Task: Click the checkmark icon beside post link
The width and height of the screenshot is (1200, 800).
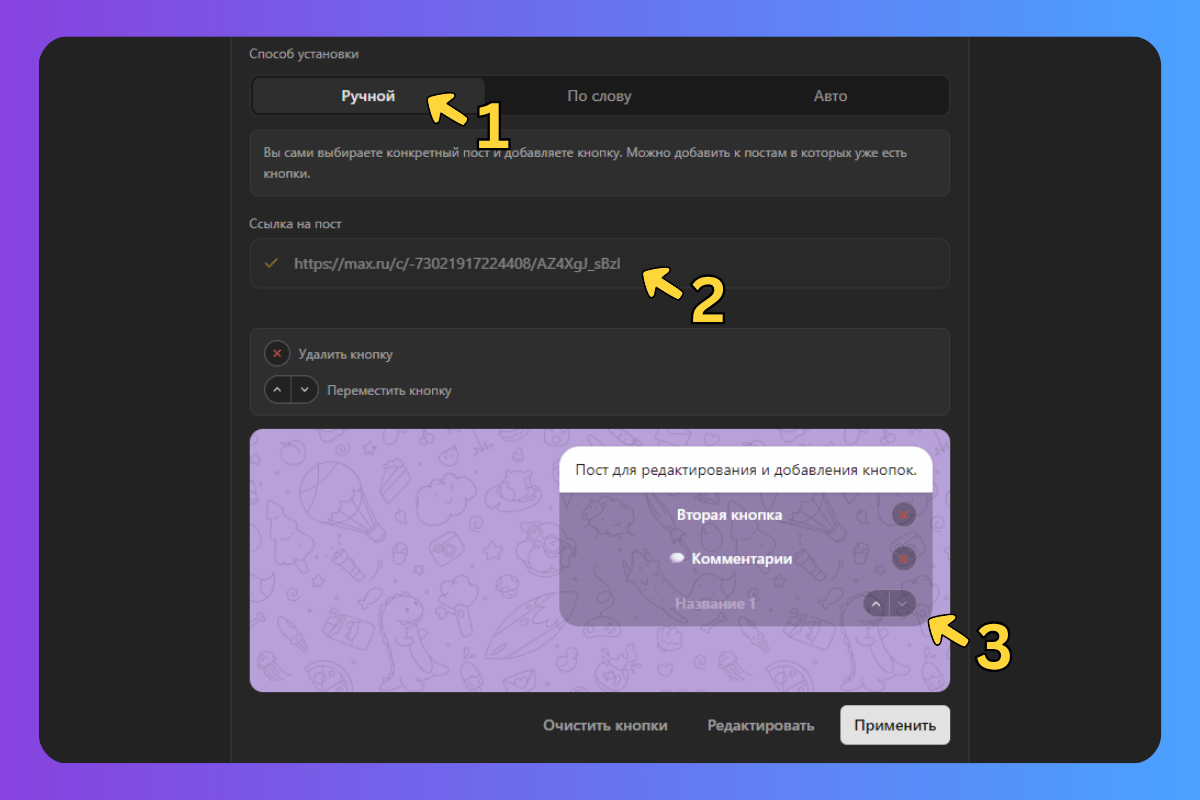Action: pos(270,263)
